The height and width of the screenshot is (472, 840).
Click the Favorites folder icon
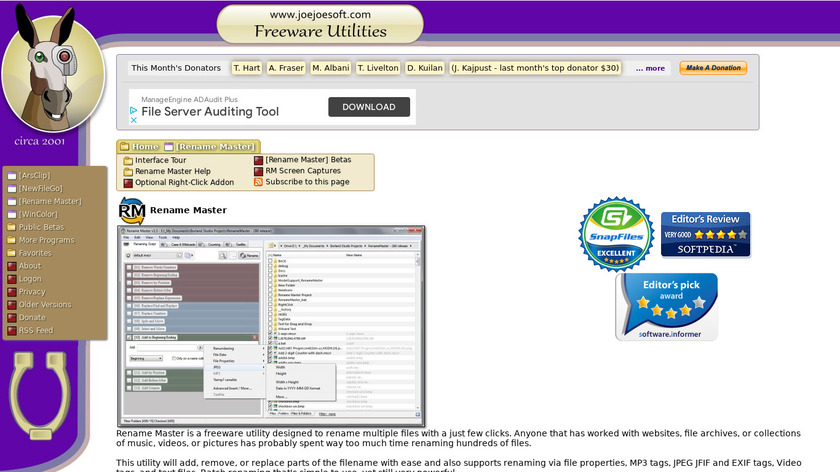pos(12,253)
